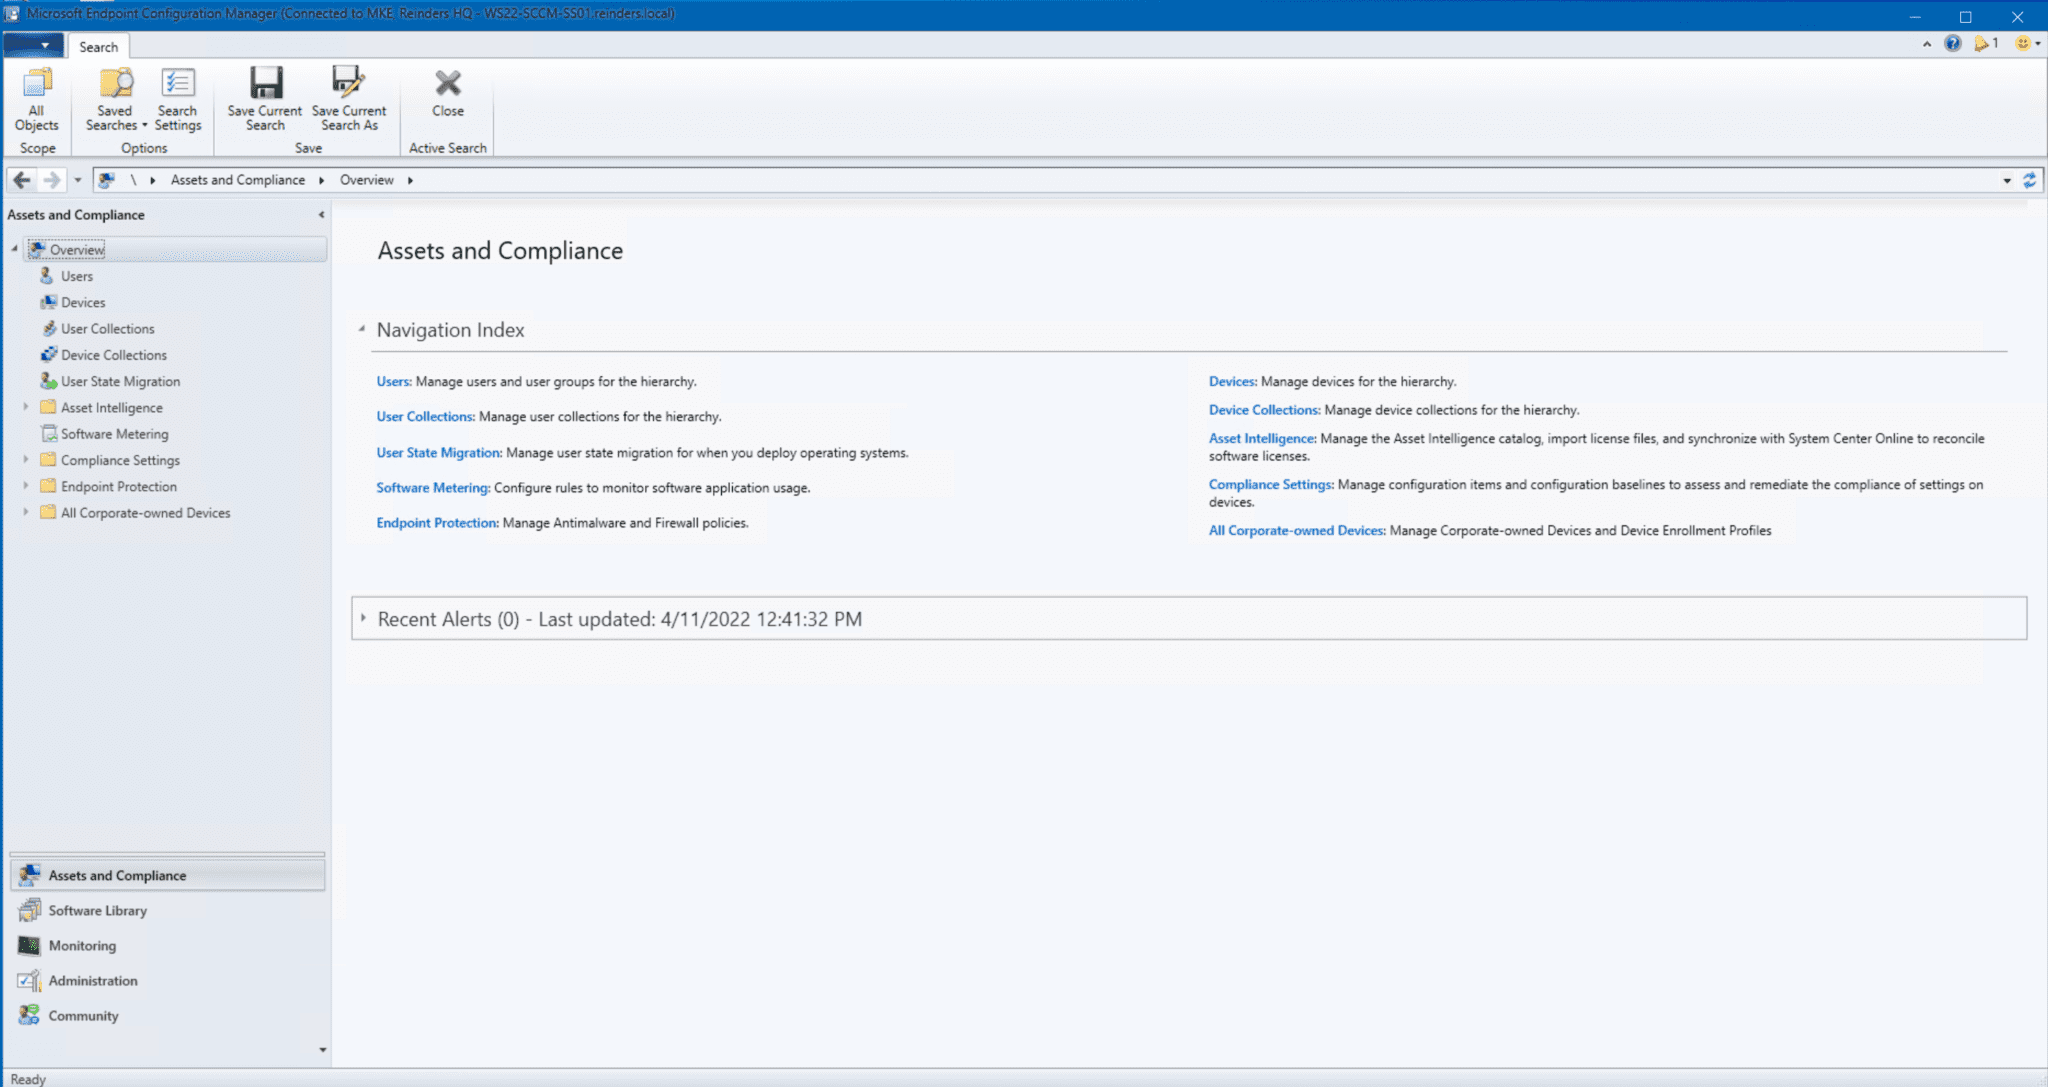The height and width of the screenshot is (1087, 2048).
Task: Open the application menu dropdown
Action: (x=35, y=45)
